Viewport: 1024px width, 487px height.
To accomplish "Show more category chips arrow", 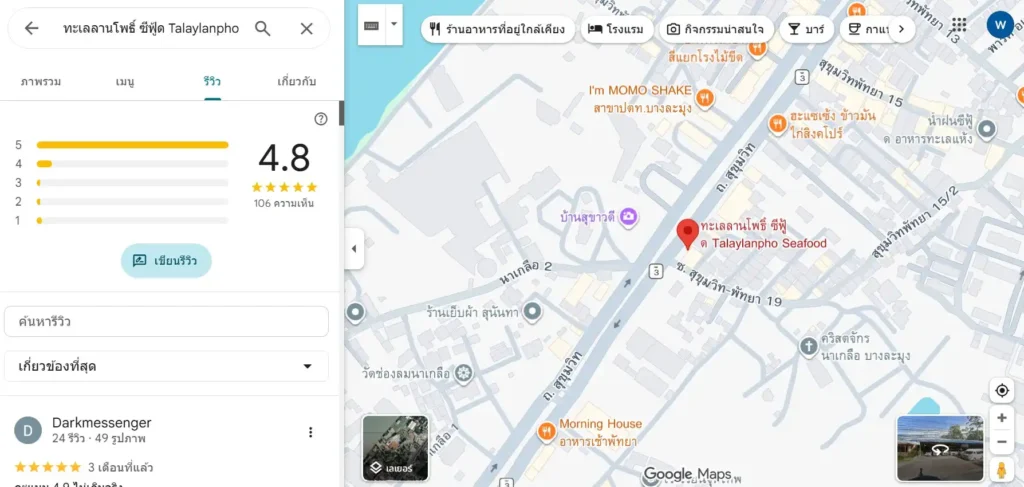I will click(x=902, y=29).
